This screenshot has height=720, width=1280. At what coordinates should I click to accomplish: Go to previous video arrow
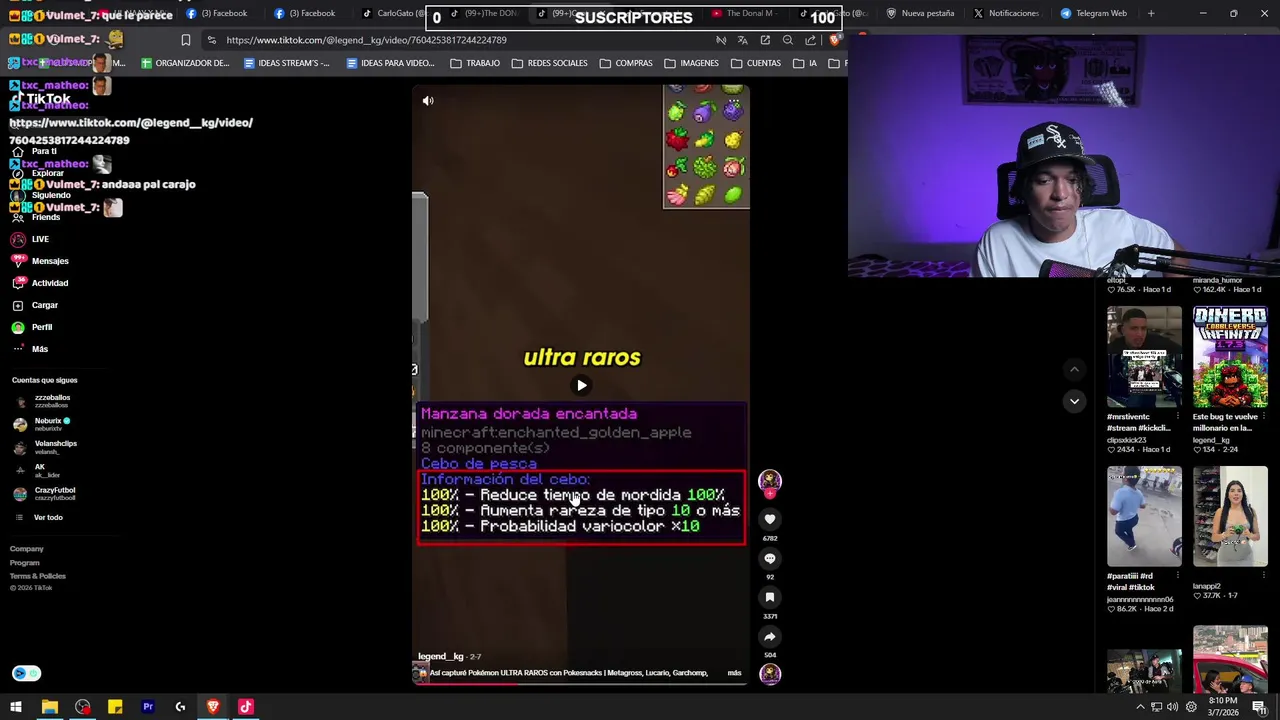[1074, 369]
